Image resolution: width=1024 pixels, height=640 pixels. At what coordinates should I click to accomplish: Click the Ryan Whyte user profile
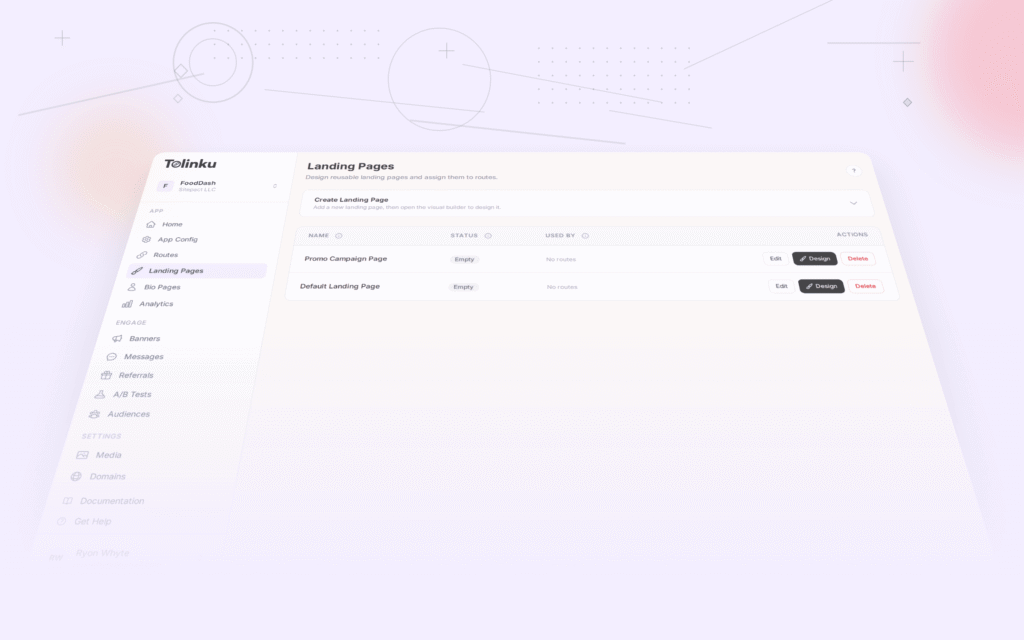pos(103,553)
